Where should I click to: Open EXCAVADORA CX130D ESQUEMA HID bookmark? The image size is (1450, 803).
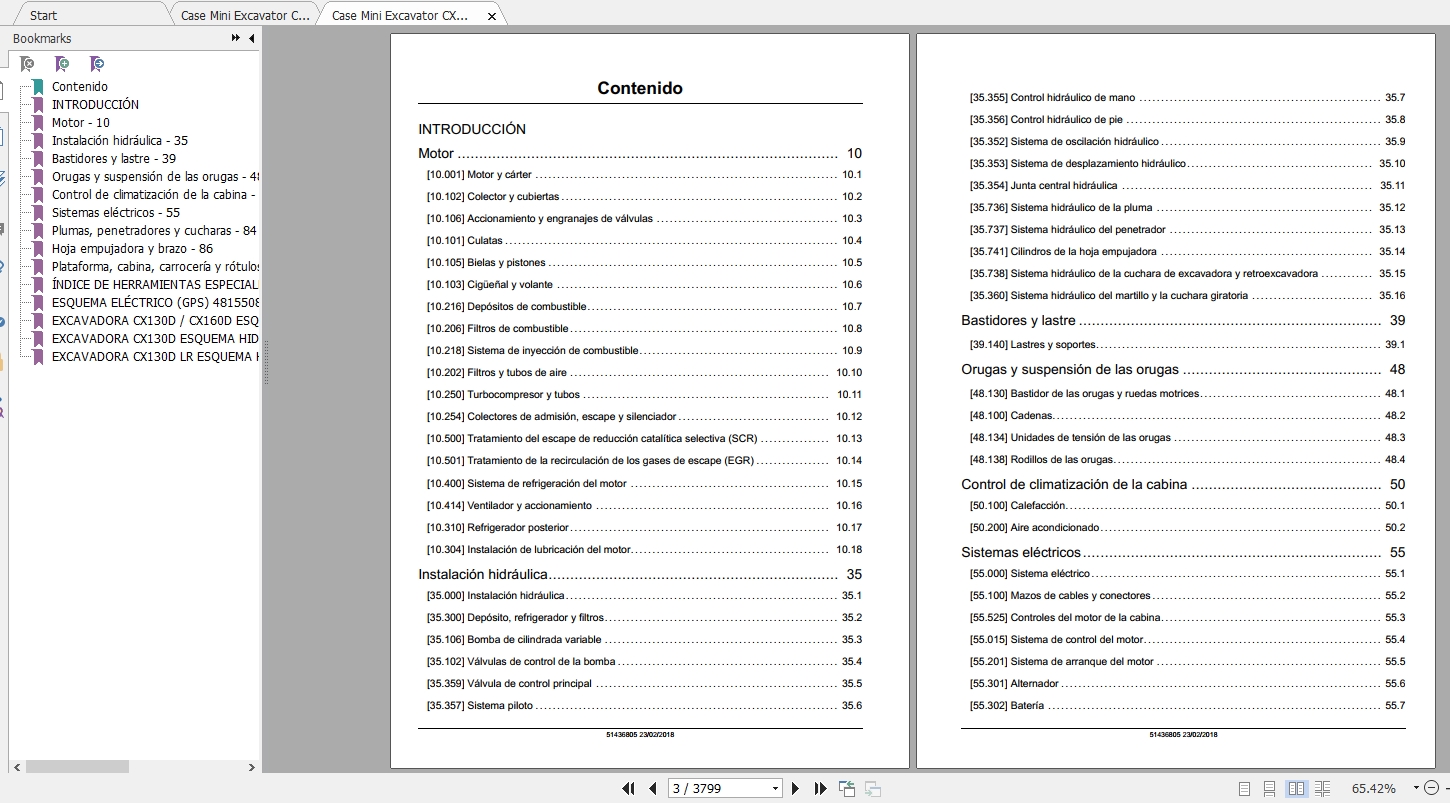pos(155,339)
